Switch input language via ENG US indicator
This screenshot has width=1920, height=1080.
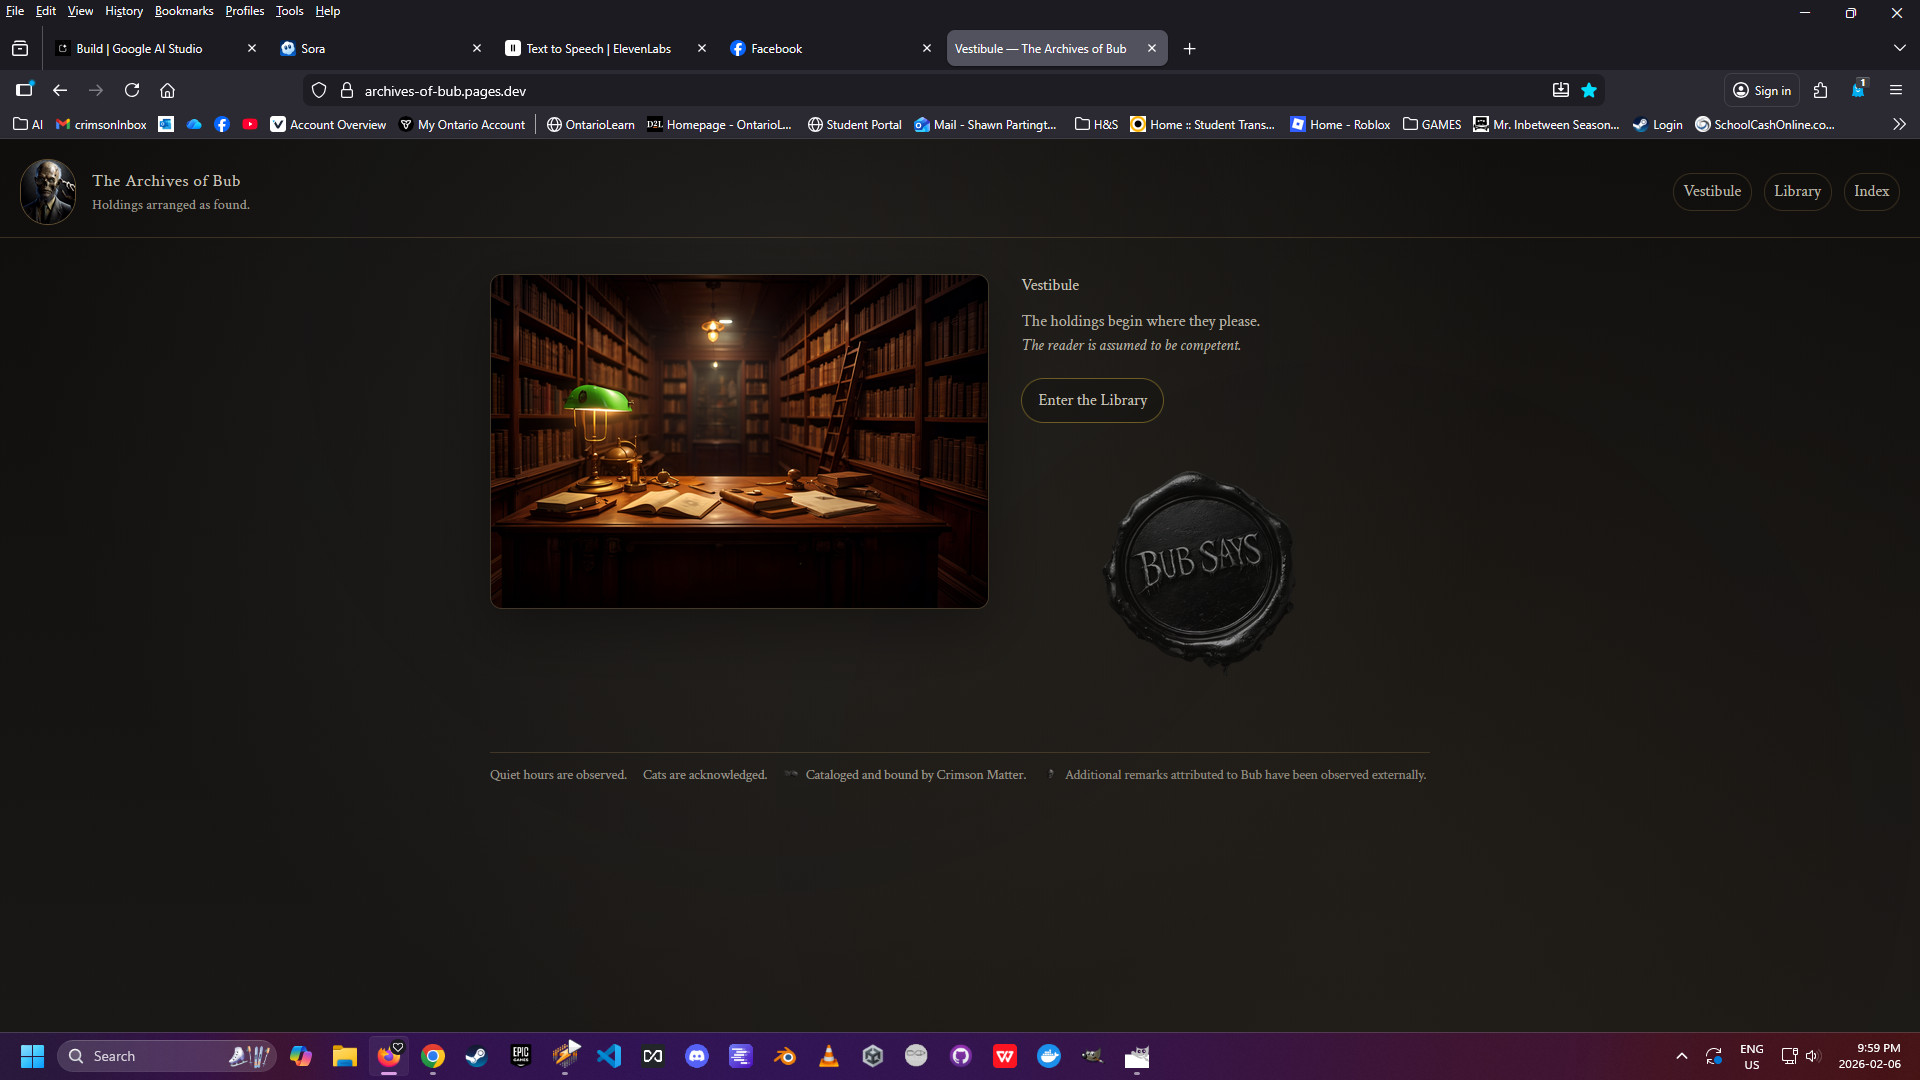tap(1751, 1056)
